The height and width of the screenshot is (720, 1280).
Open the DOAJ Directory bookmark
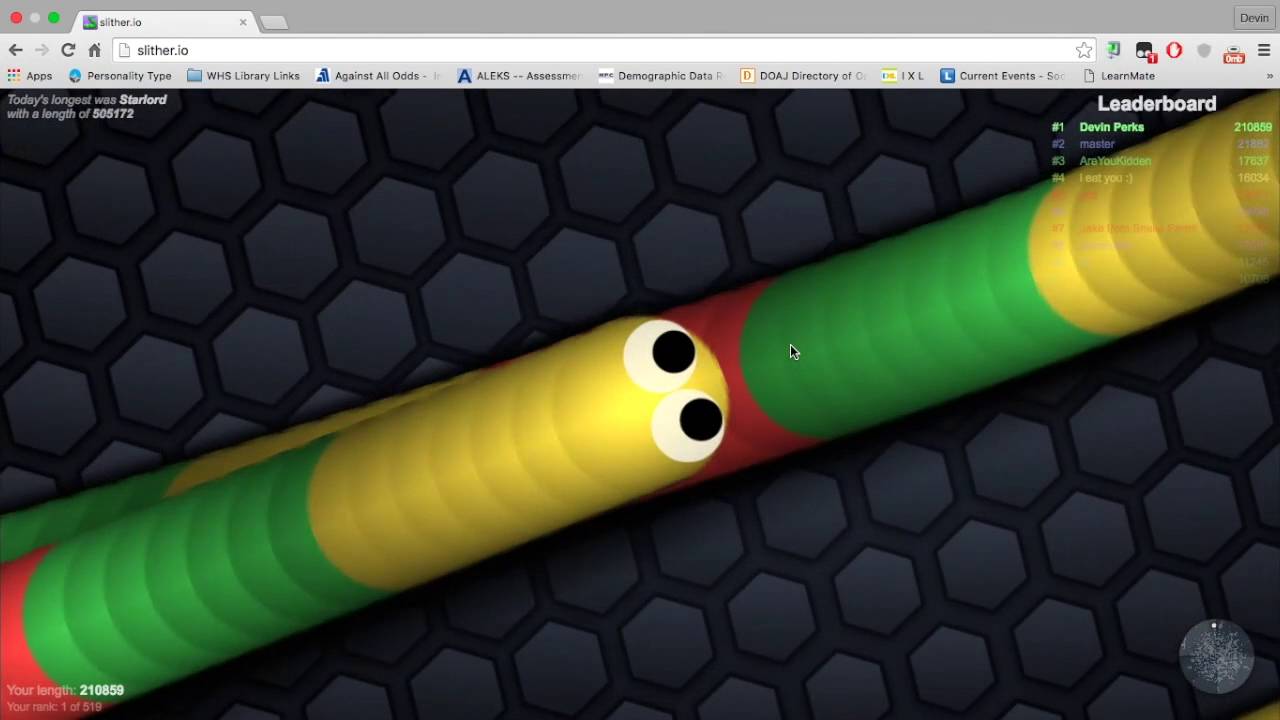(x=803, y=76)
